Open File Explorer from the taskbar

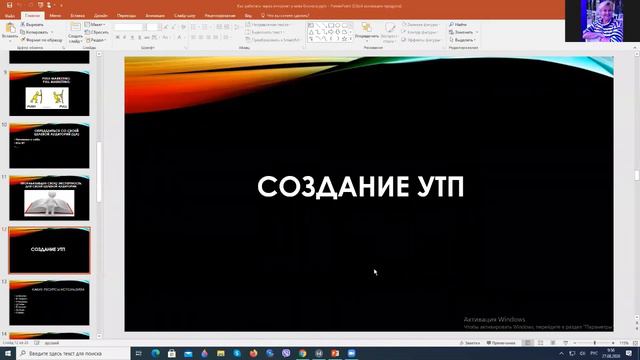tap(221, 353)
